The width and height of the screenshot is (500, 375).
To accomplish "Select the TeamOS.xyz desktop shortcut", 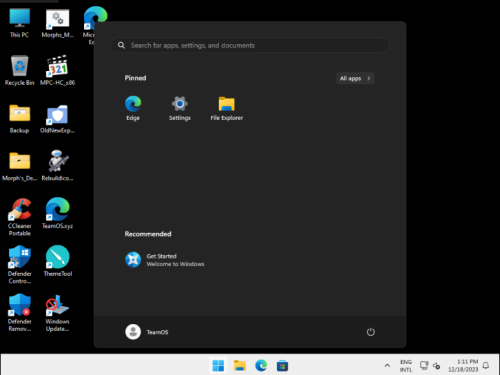I will (58, 214).
